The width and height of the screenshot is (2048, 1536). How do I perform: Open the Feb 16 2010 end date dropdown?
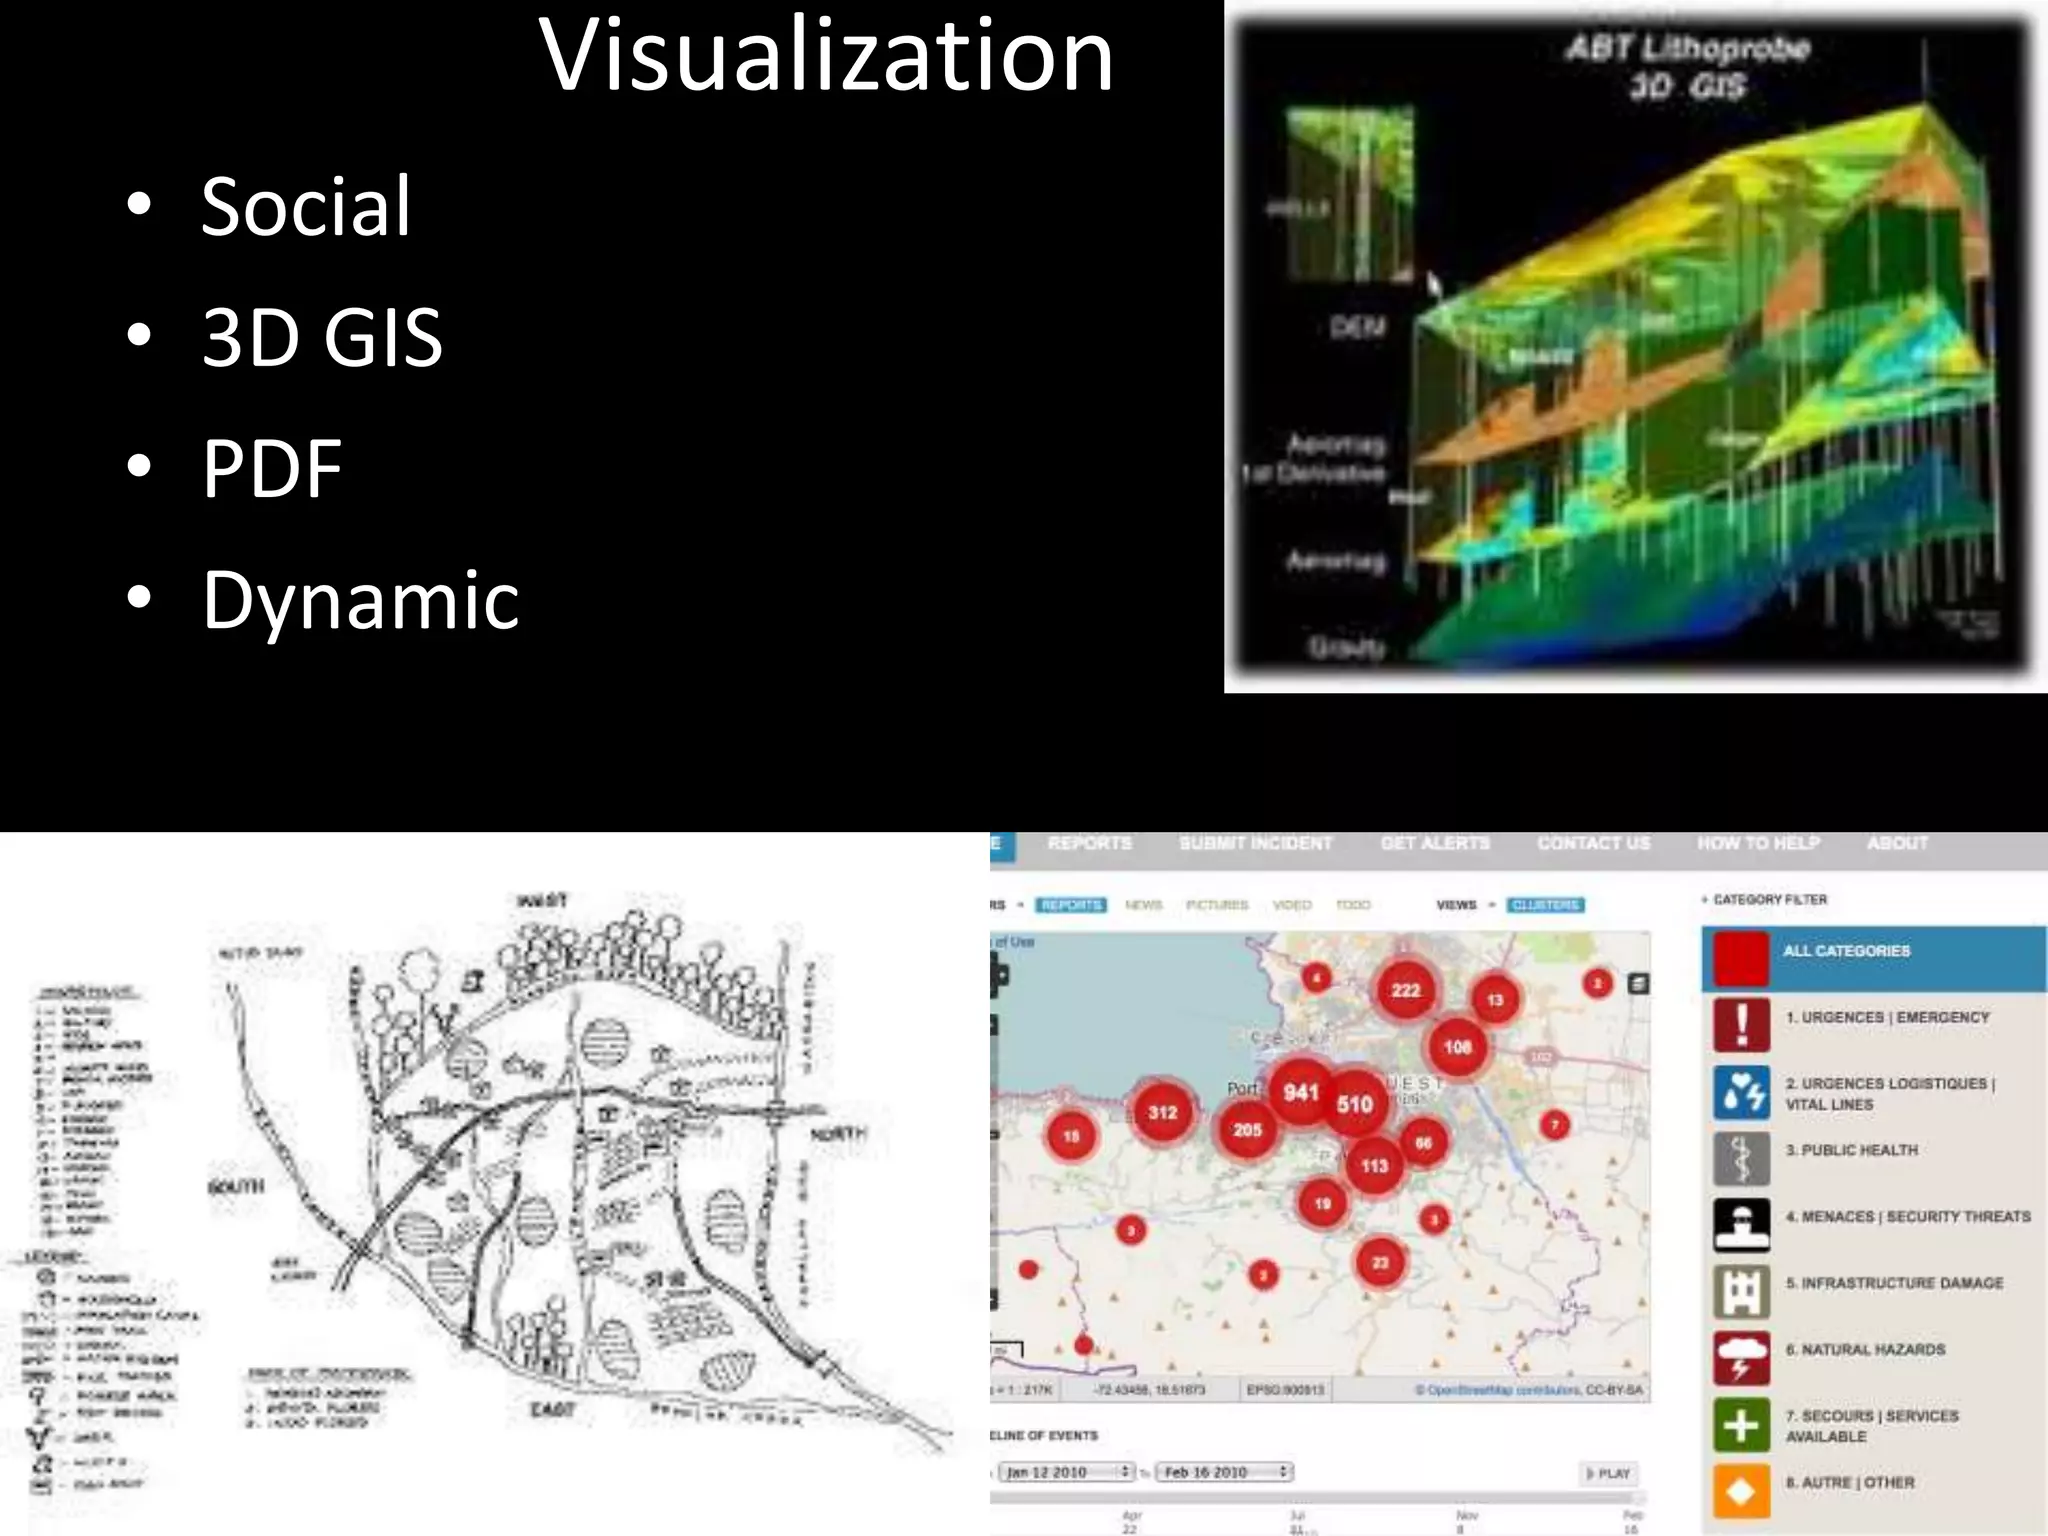pyautogui.click(x=1224, y=1472)
